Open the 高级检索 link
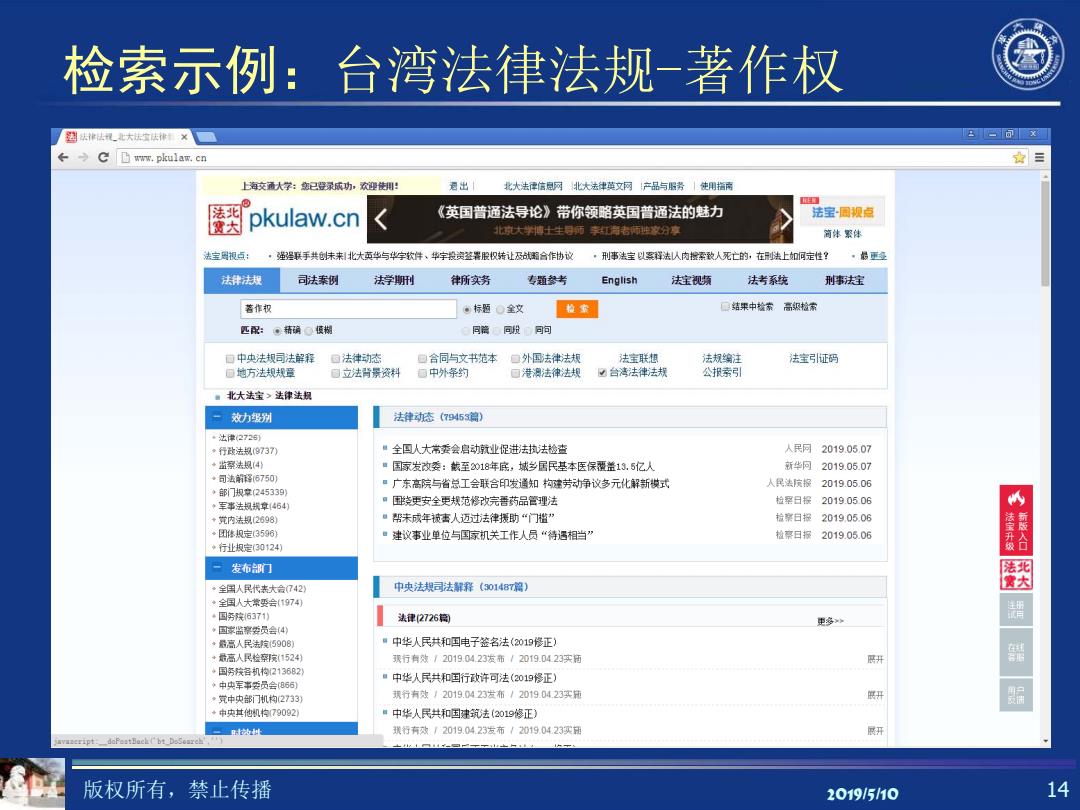 click(800, 307)
